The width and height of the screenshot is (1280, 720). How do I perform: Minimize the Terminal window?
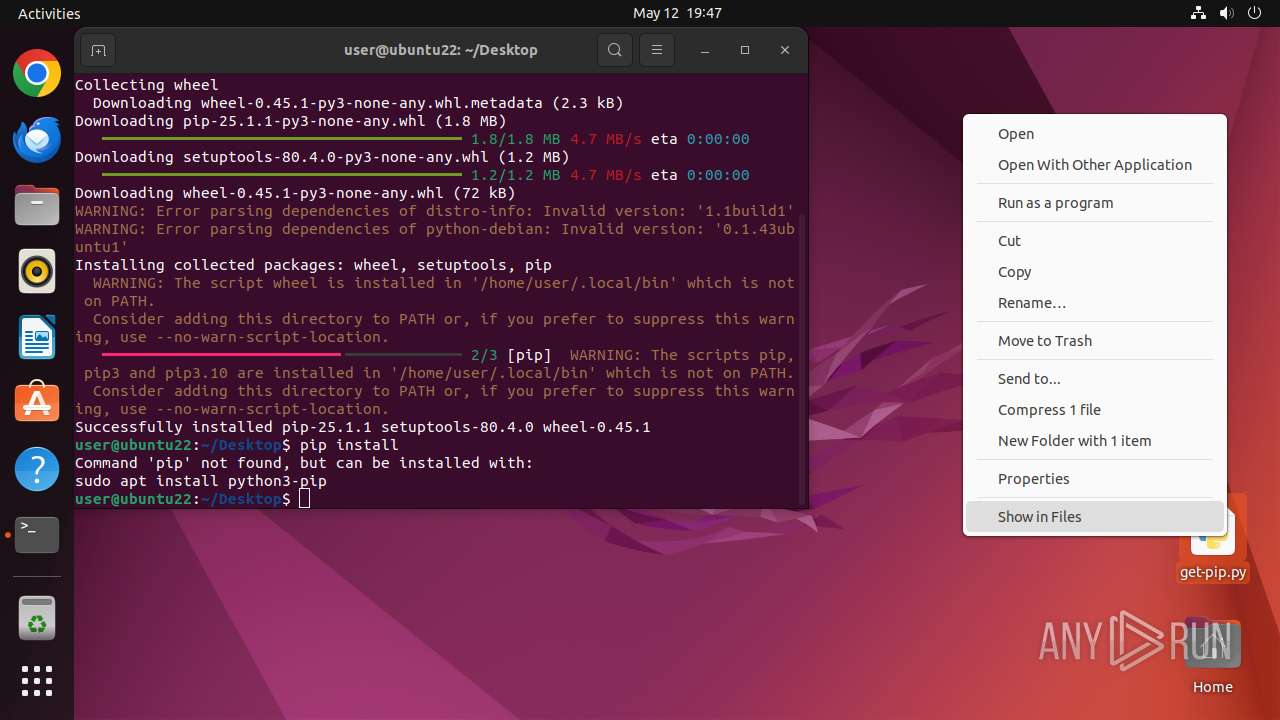point(705,50)
